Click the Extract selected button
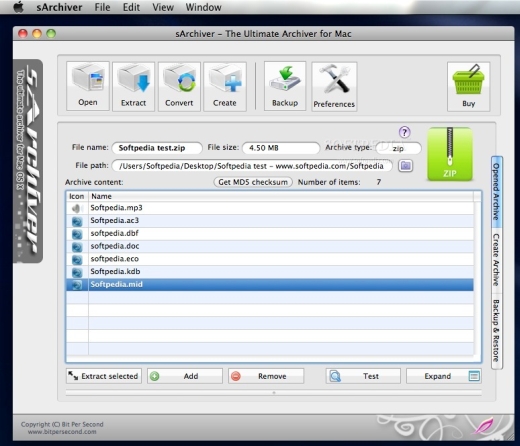 click(104, 376)
